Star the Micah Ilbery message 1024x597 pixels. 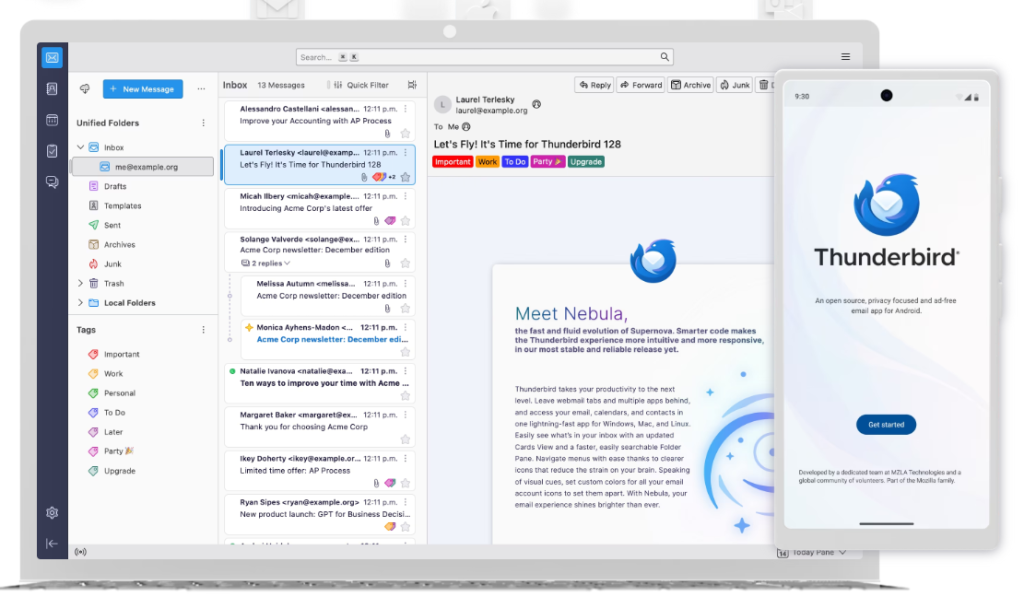406,221
